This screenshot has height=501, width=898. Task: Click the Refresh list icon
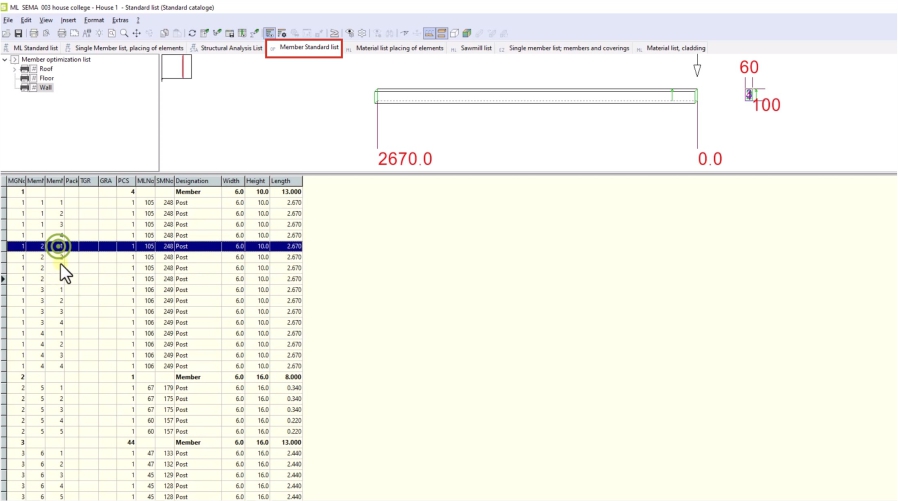click(191, 33)
